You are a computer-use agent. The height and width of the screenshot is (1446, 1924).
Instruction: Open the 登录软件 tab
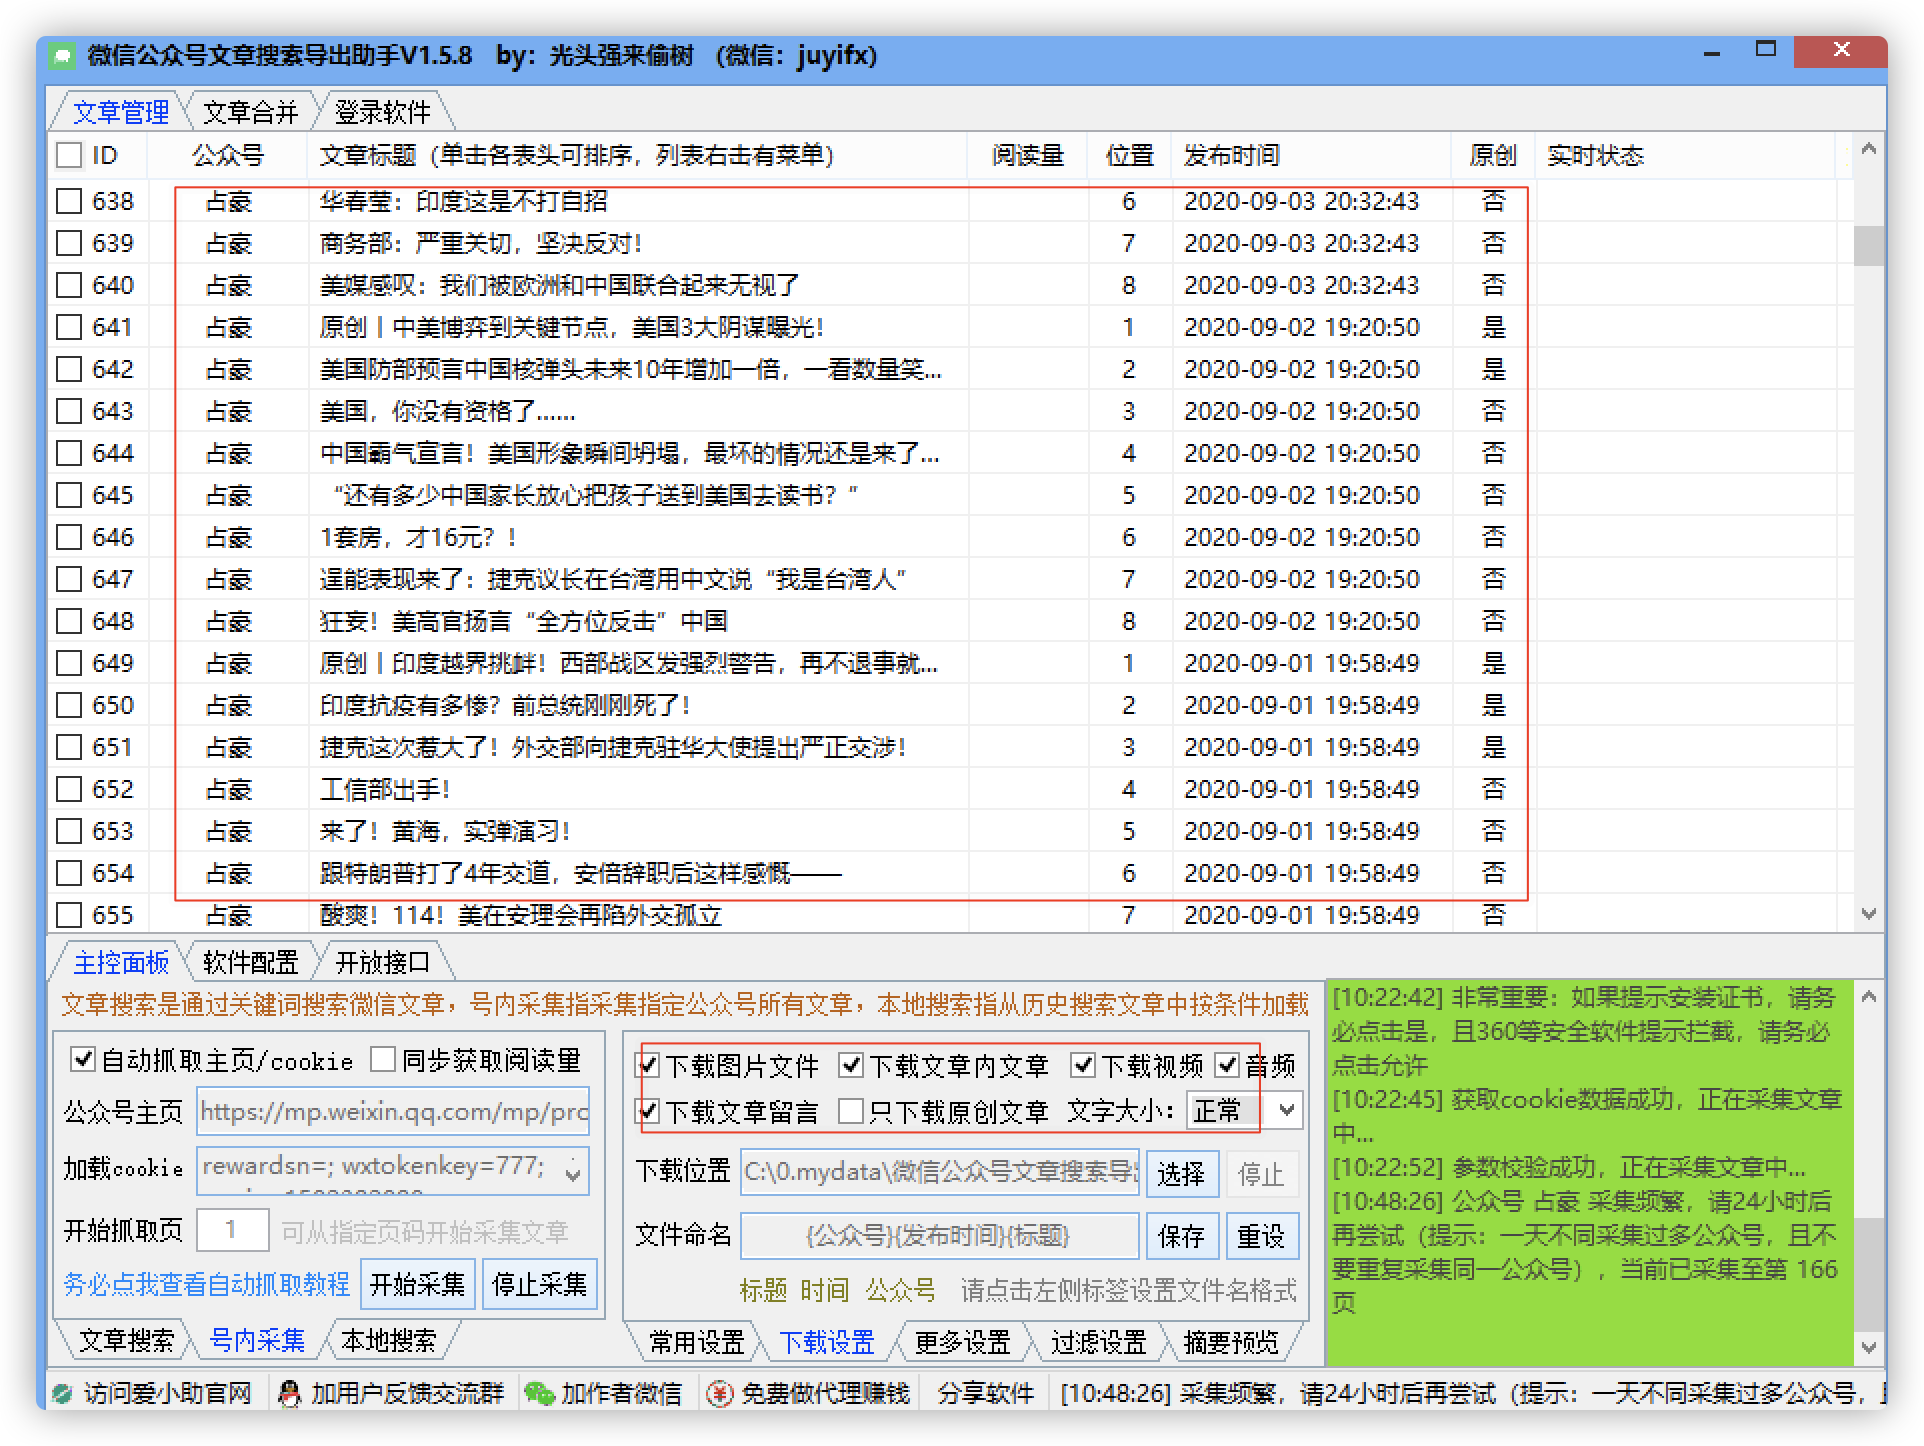click(x=382, y=112)
